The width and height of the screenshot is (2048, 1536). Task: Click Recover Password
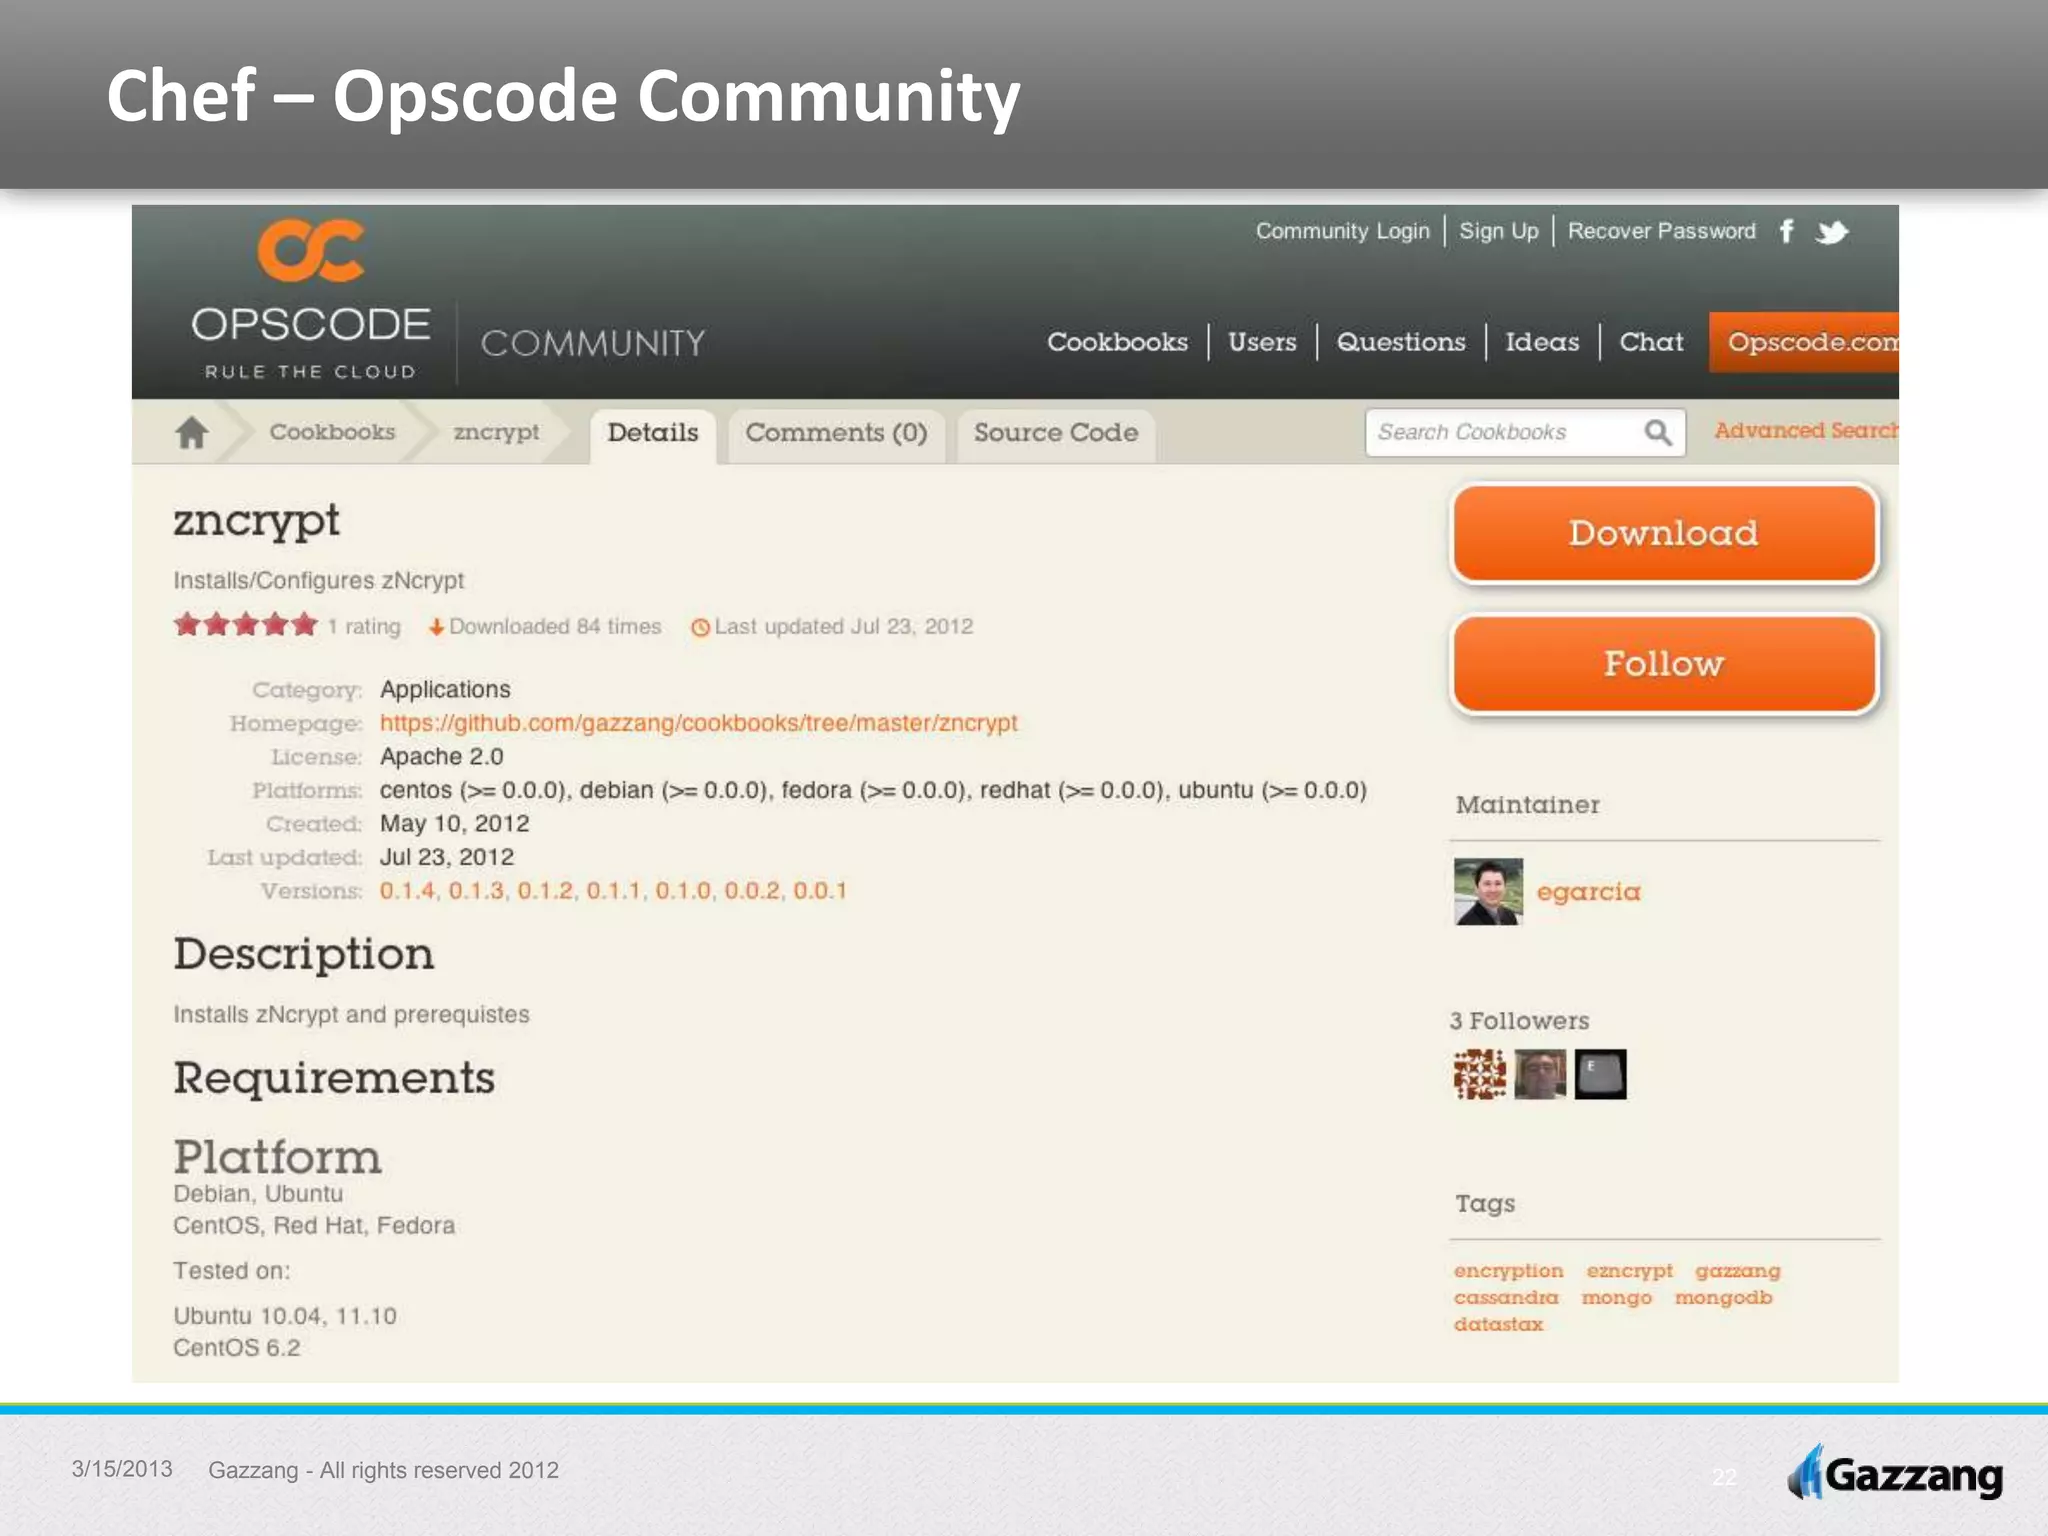point(1661,231)
